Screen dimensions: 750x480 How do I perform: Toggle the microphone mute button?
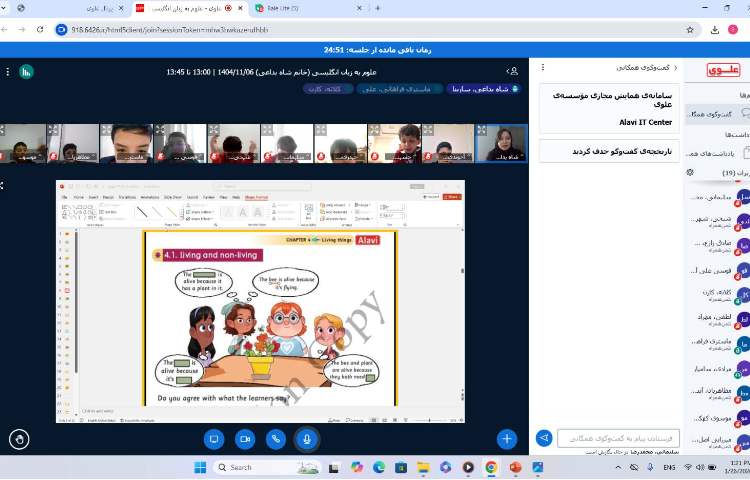[307, 439]
